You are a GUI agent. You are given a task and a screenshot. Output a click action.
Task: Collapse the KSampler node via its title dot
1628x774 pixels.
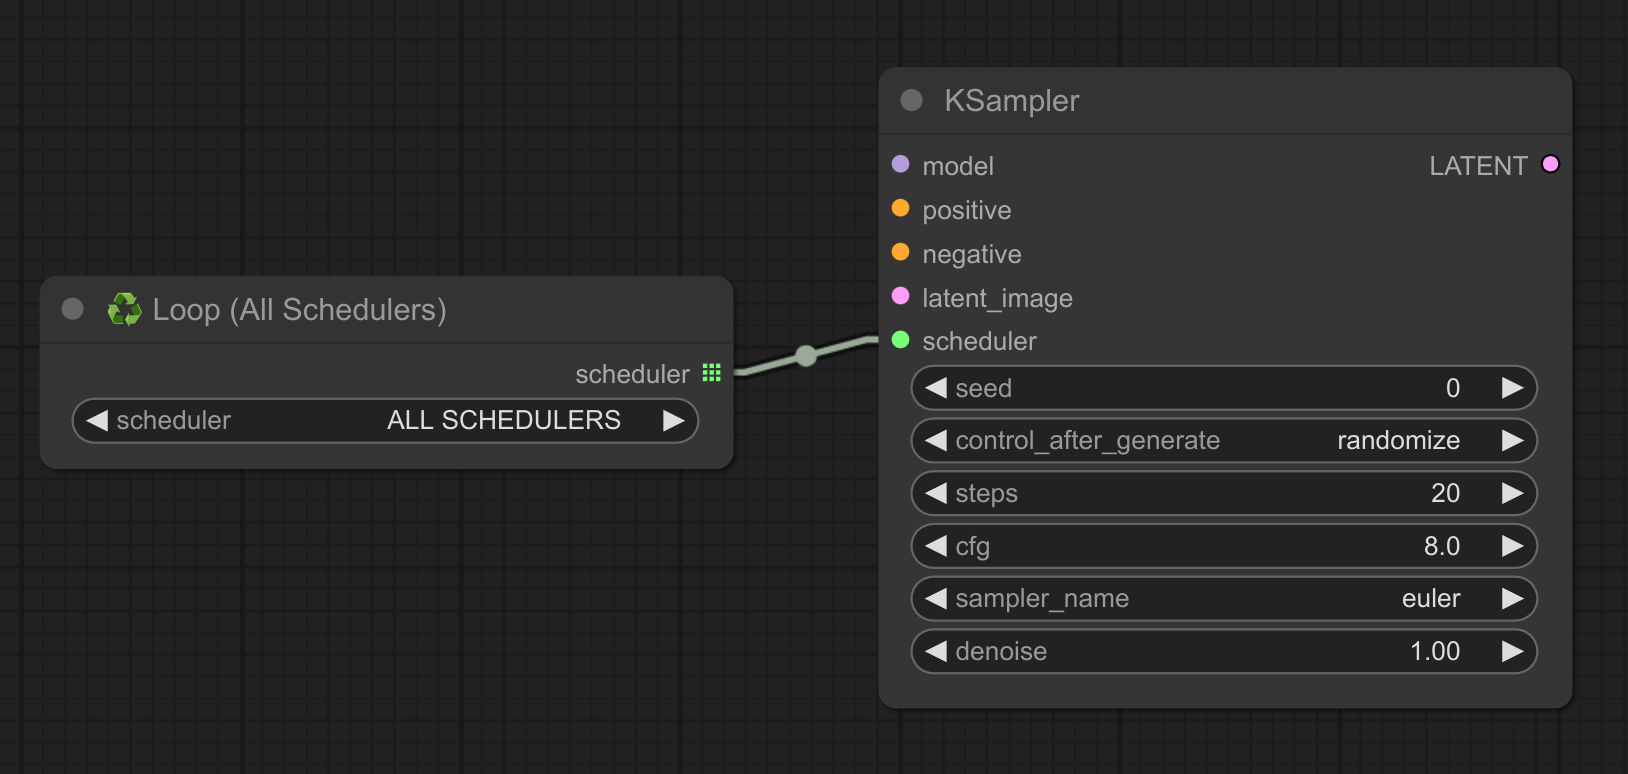911,100
